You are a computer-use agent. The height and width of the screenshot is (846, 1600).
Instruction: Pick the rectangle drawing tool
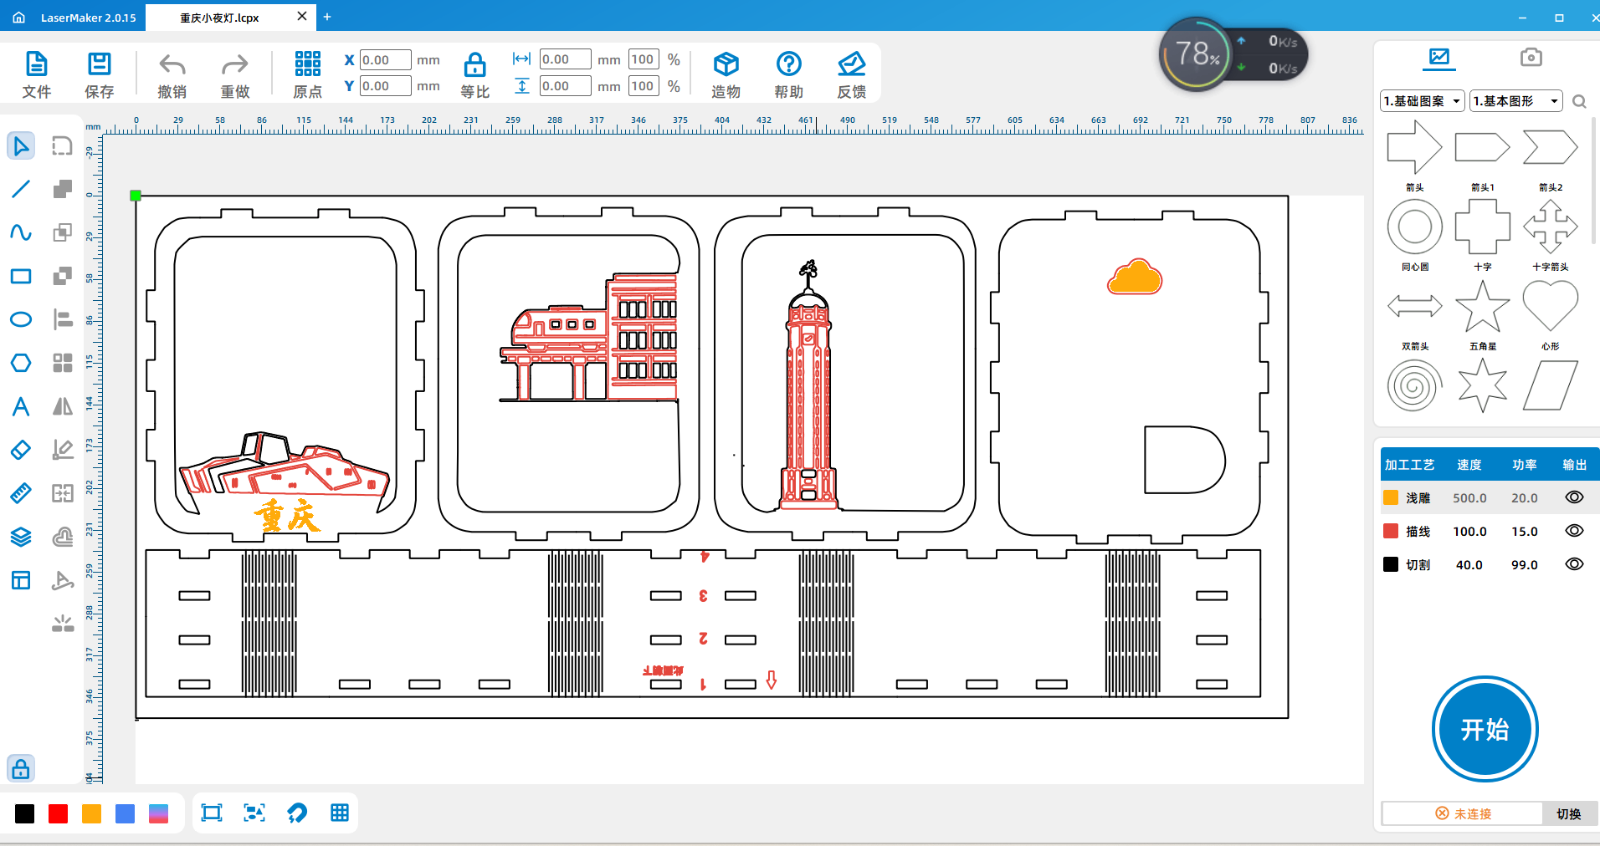point(21,276)
